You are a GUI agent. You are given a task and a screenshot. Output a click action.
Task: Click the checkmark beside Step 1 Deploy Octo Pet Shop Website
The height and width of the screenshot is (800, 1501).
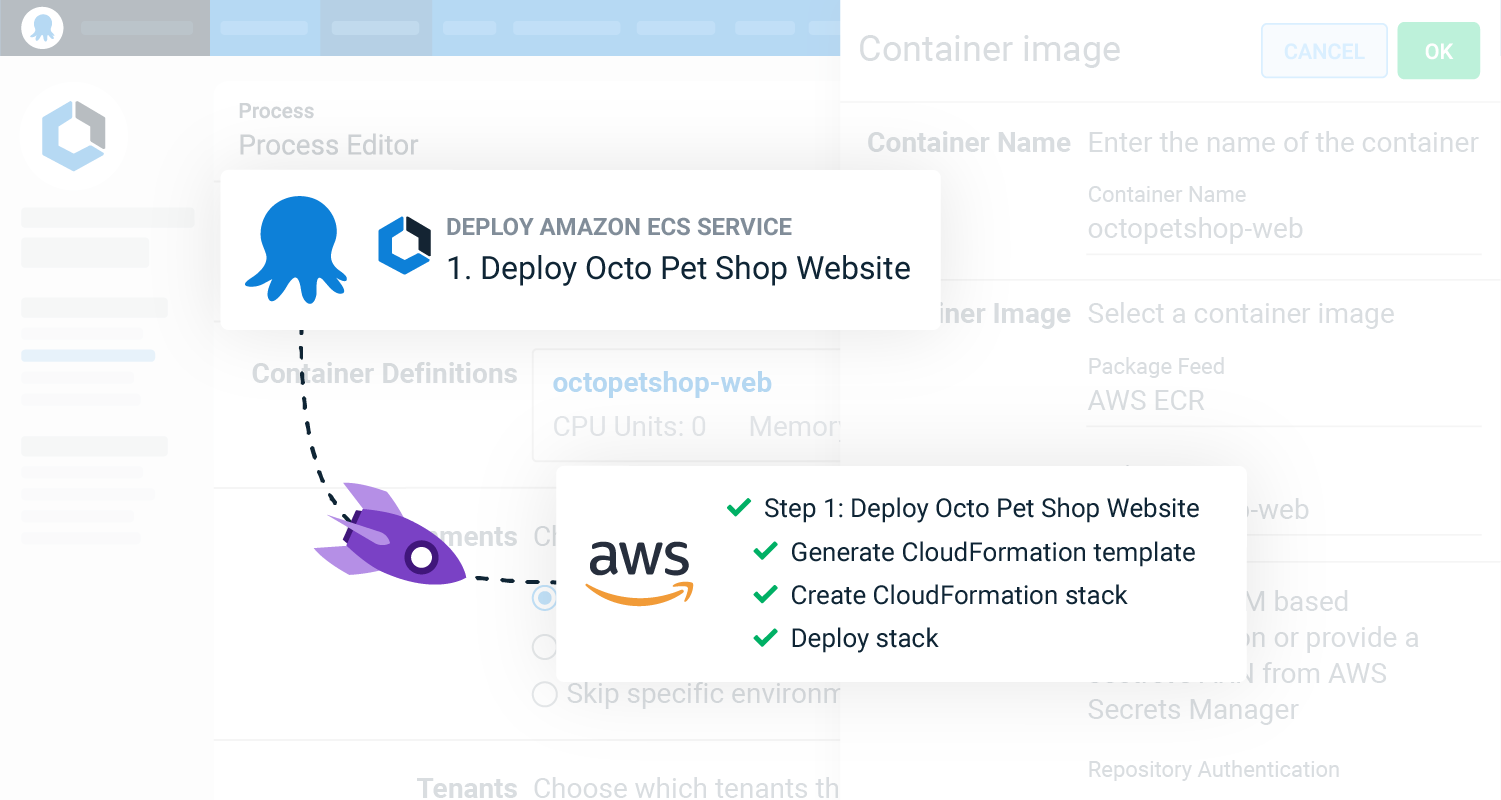click(738, 507)
